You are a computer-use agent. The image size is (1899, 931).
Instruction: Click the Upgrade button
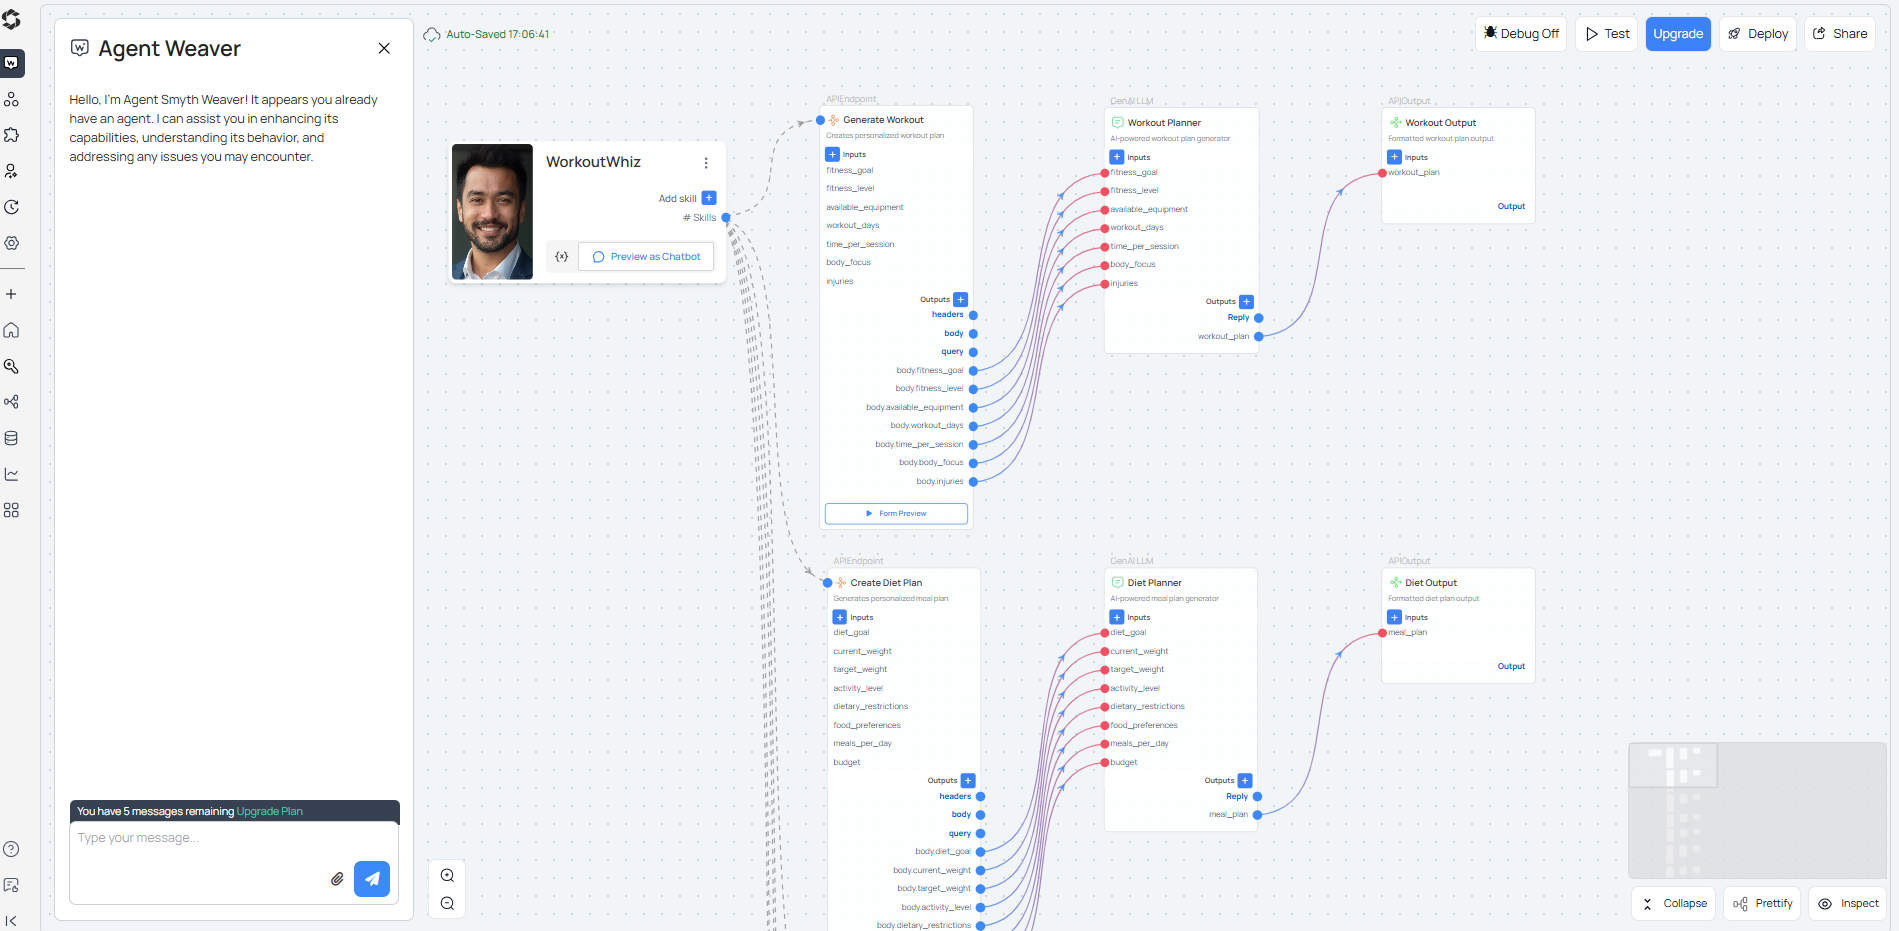pos(1678,34)
